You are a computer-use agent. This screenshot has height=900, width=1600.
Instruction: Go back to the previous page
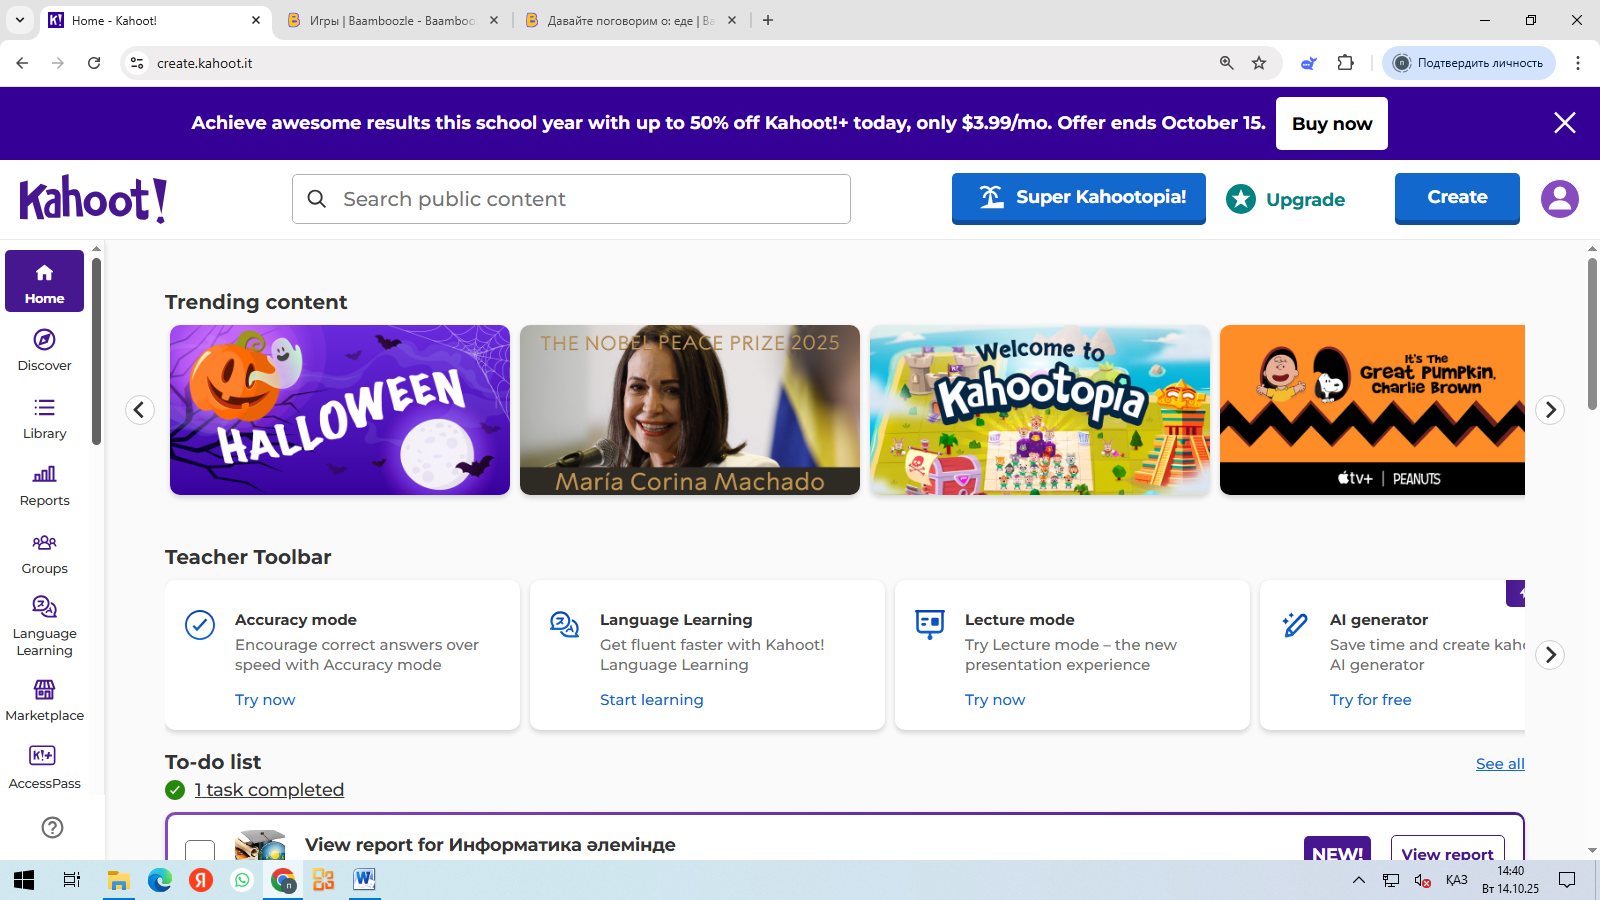coord(22,63)
